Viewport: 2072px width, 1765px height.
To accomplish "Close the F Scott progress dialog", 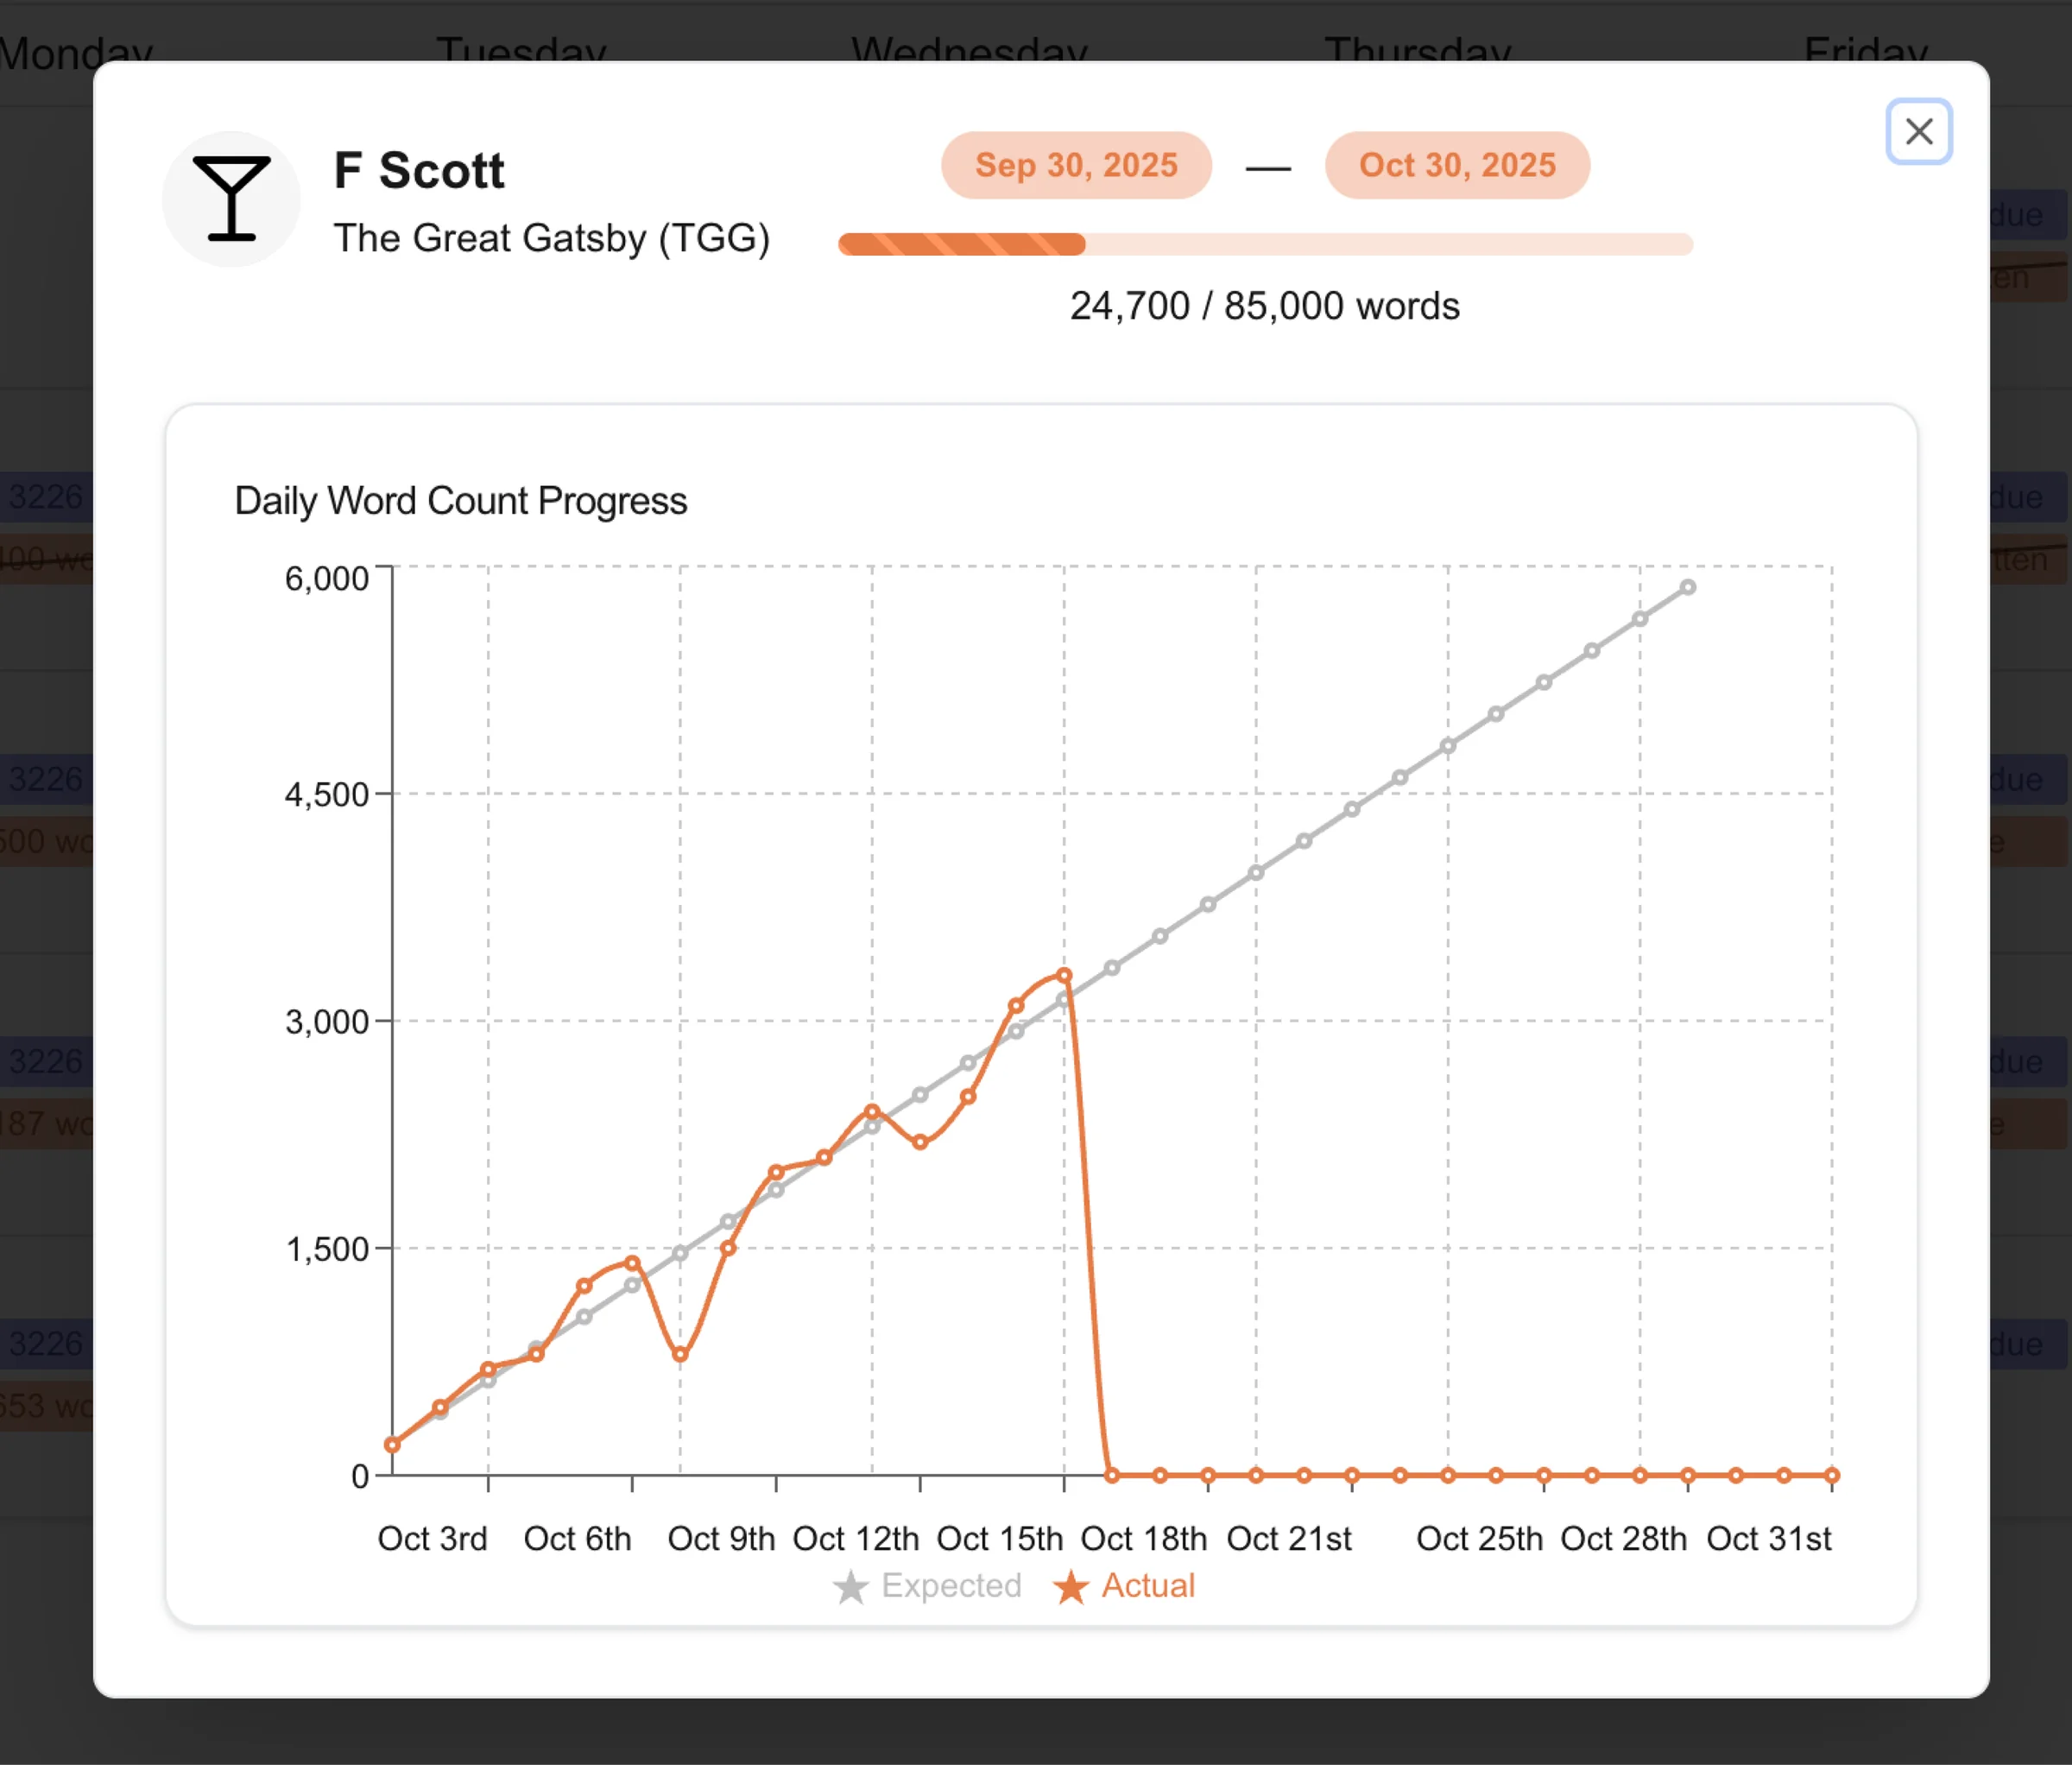I will point(1918,131).
